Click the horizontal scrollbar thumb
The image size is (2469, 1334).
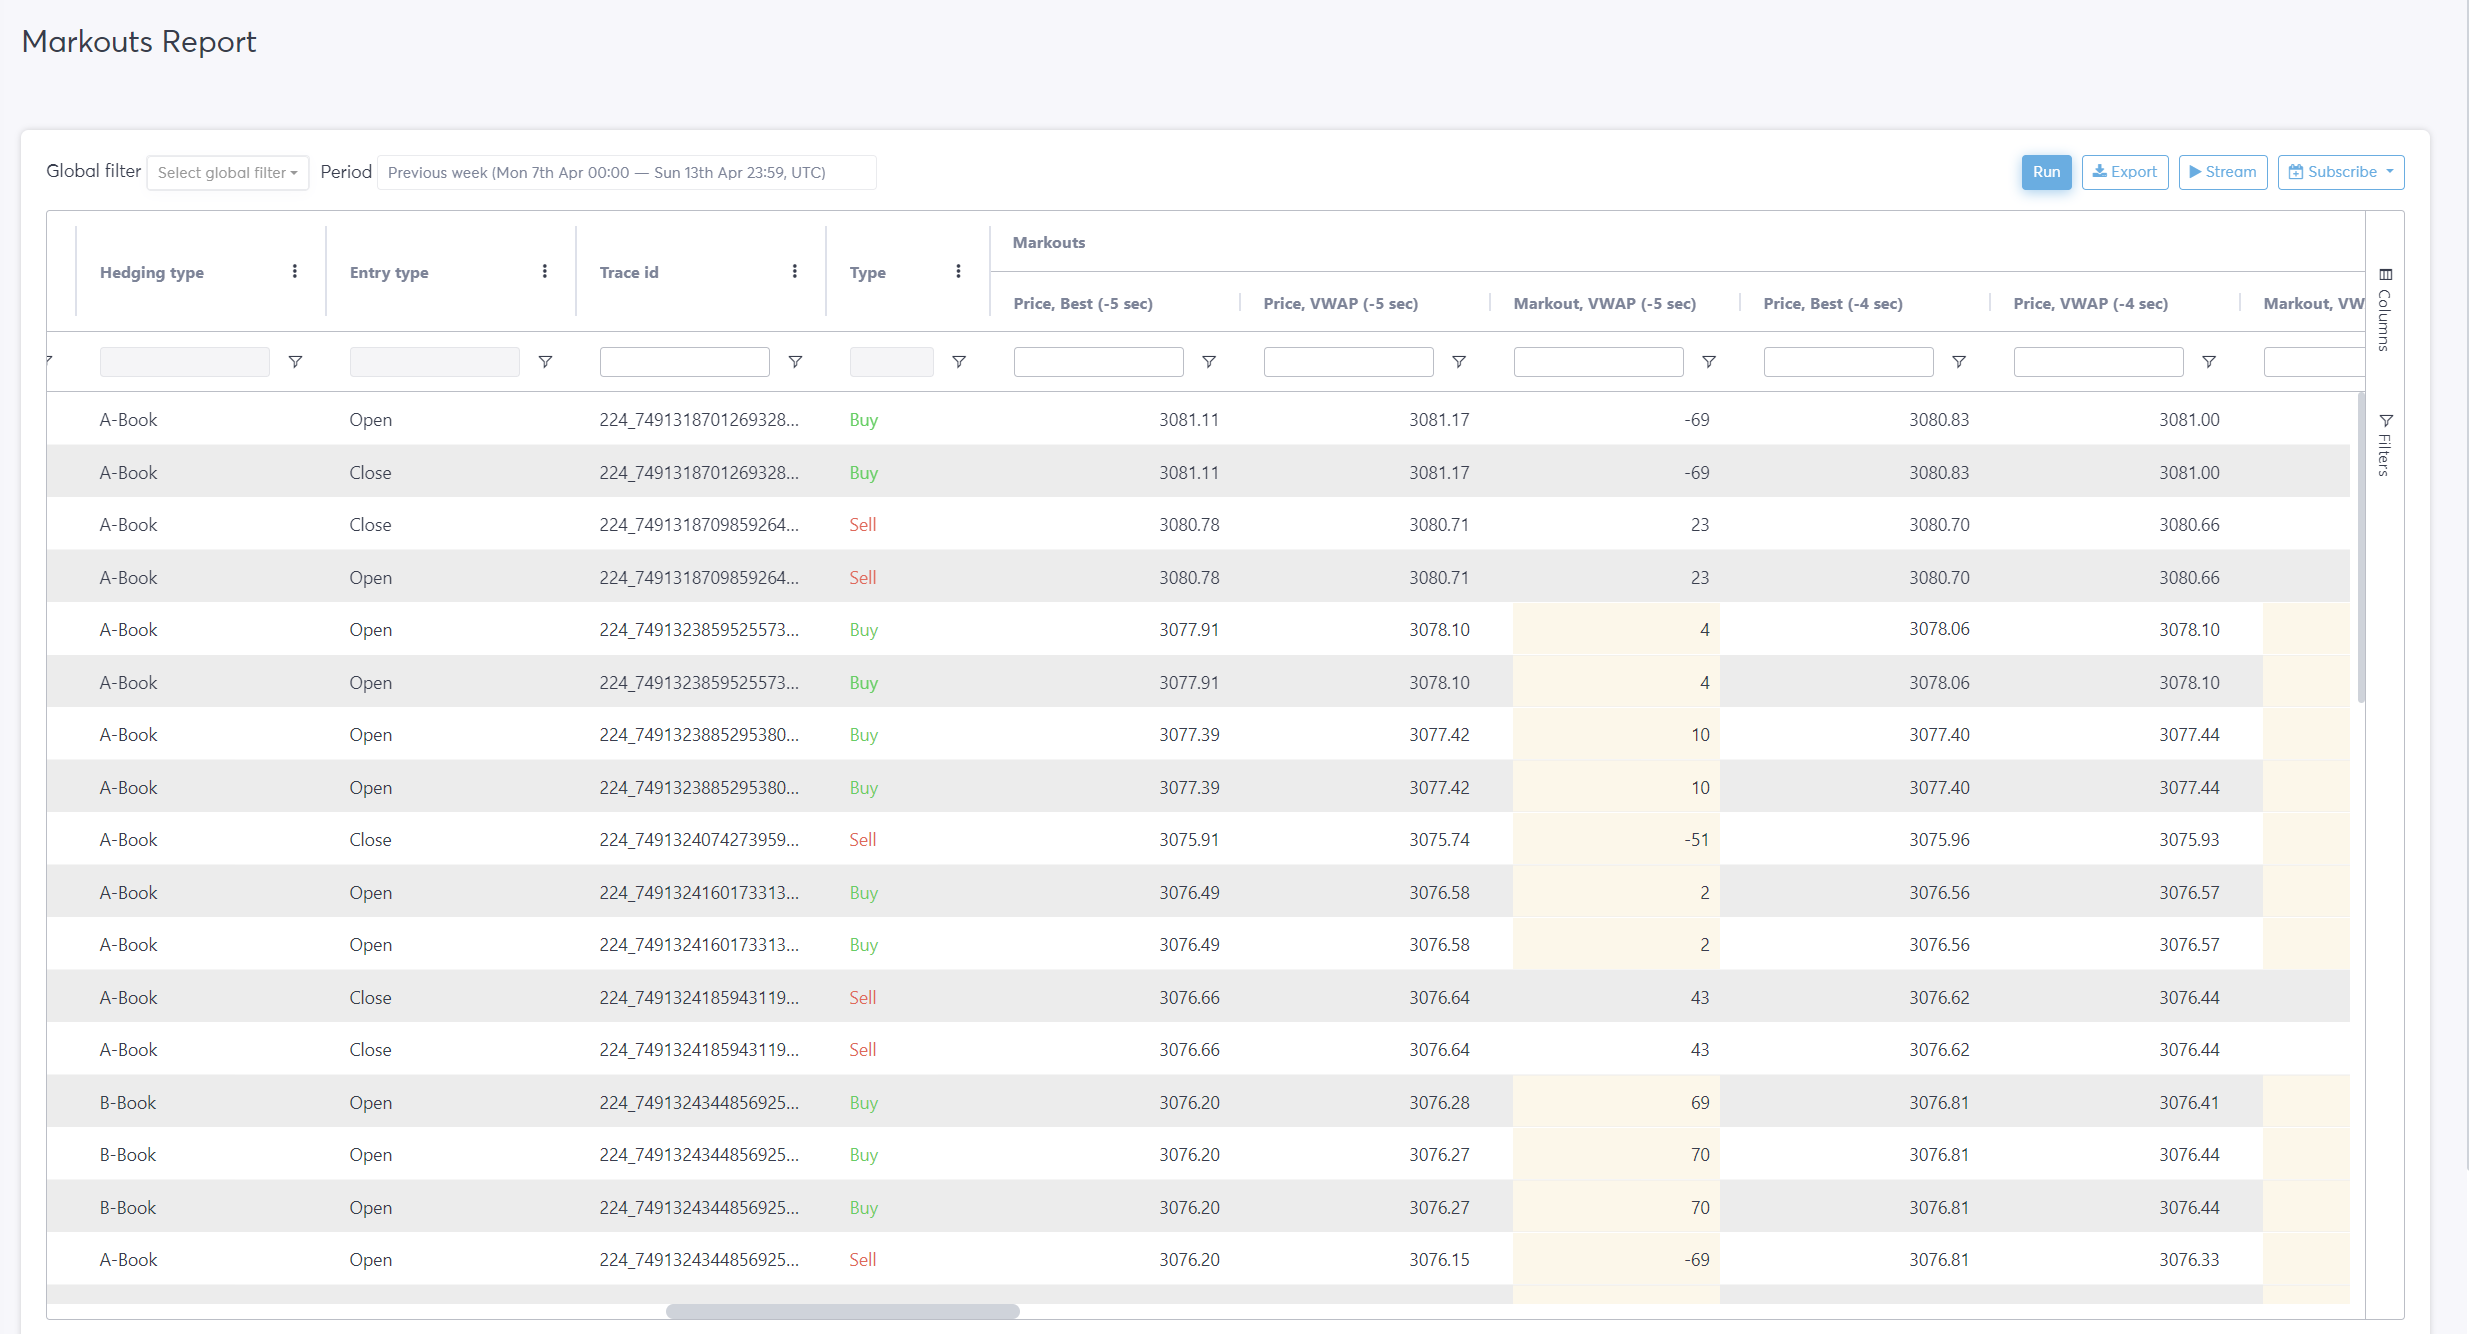tap(842, 1311)
